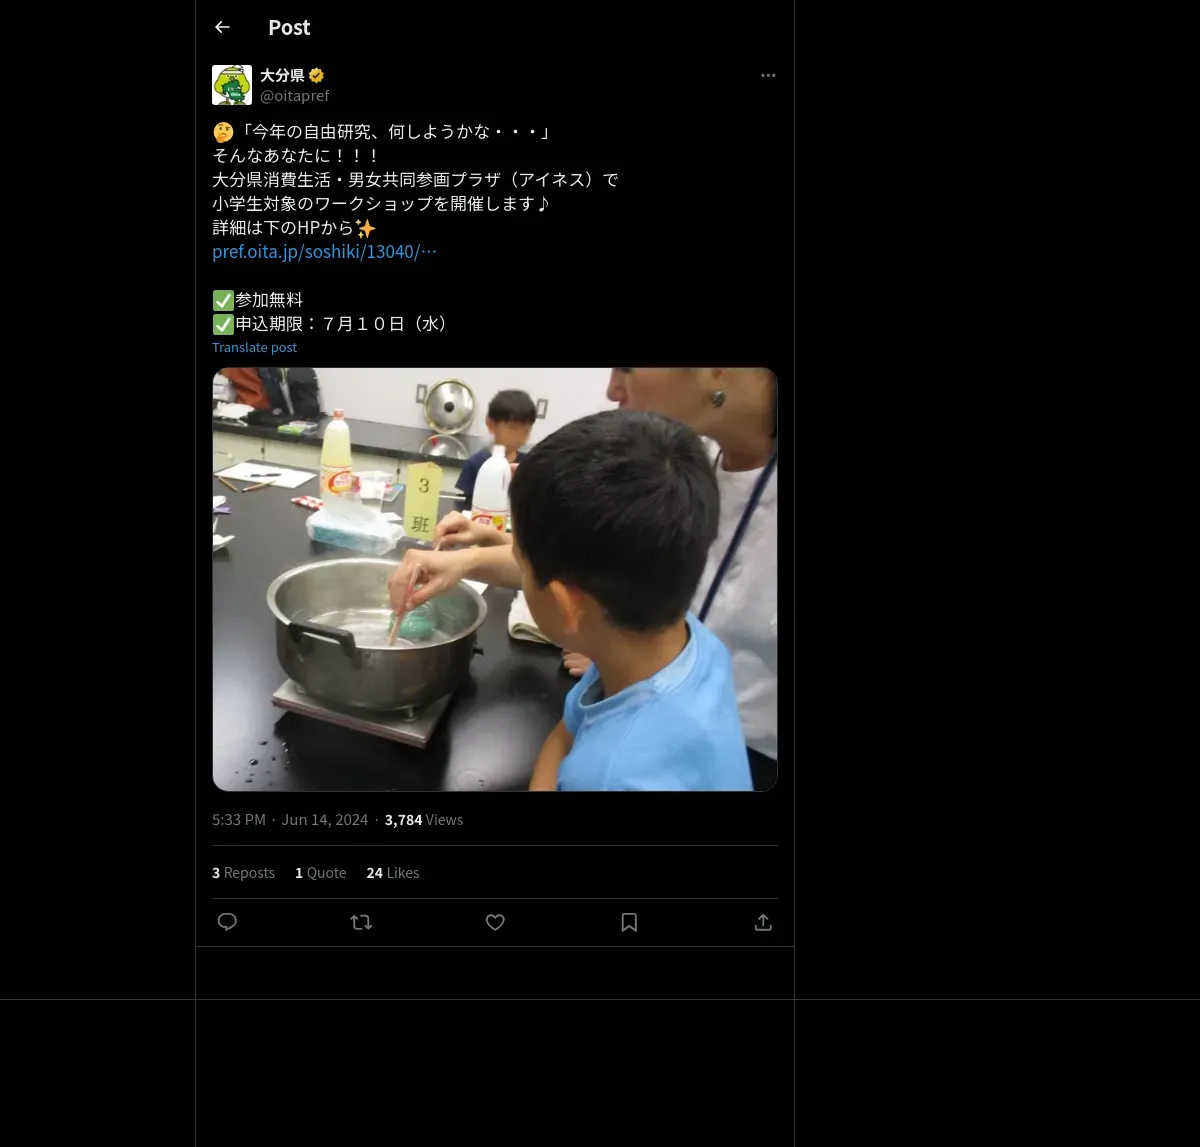Open the Jun 14, 2024 timestamp

pyautogui.click(x=324, y=820)
